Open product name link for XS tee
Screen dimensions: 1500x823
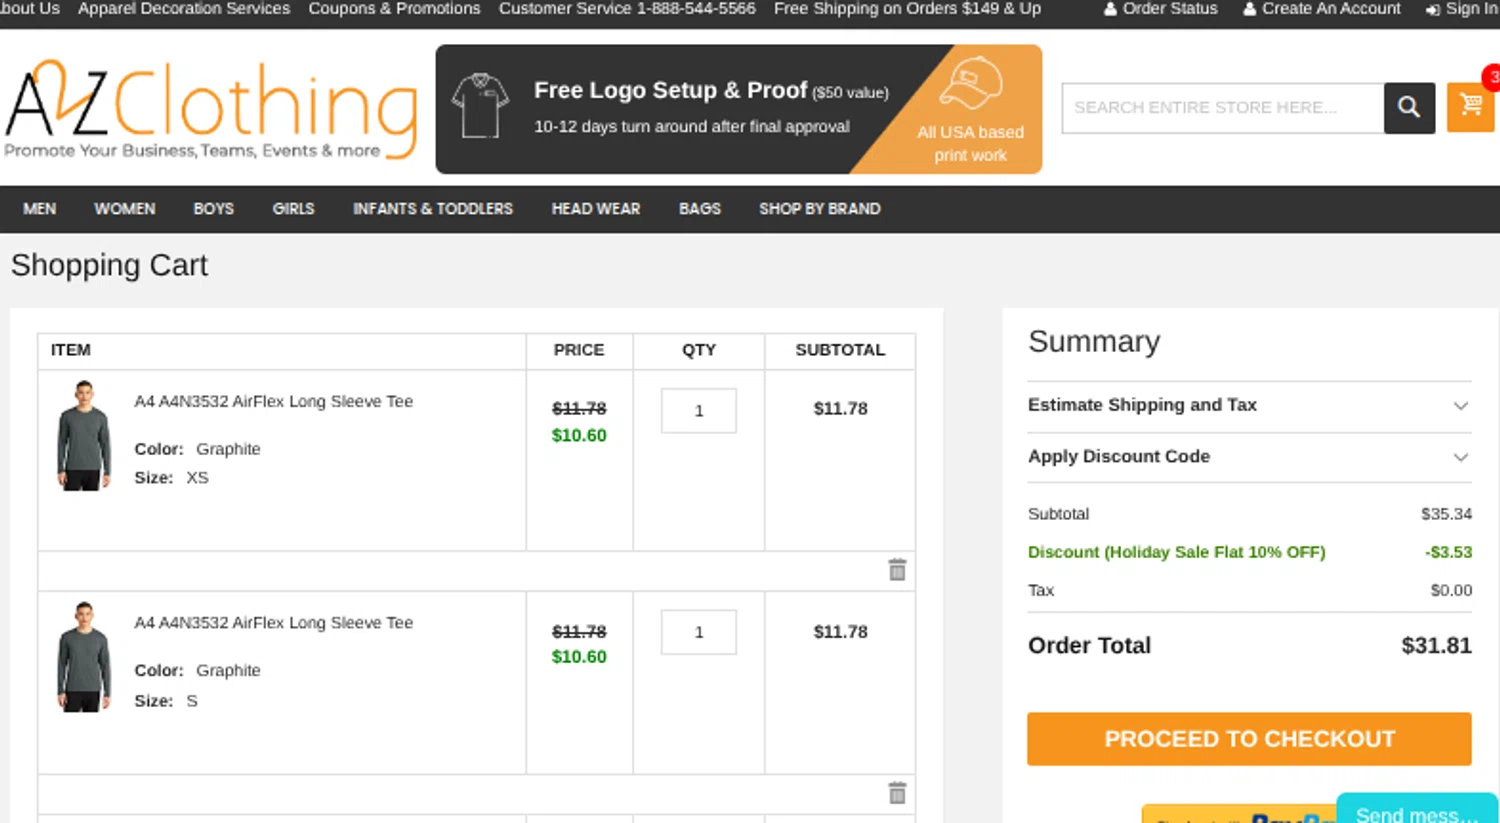click(274, 401)
